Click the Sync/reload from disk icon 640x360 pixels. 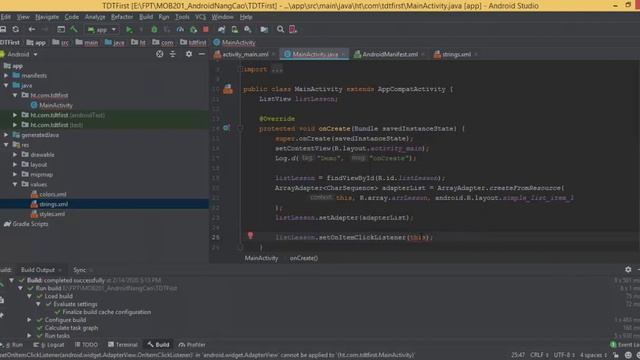pyautogui.click(x=16, y=29)
